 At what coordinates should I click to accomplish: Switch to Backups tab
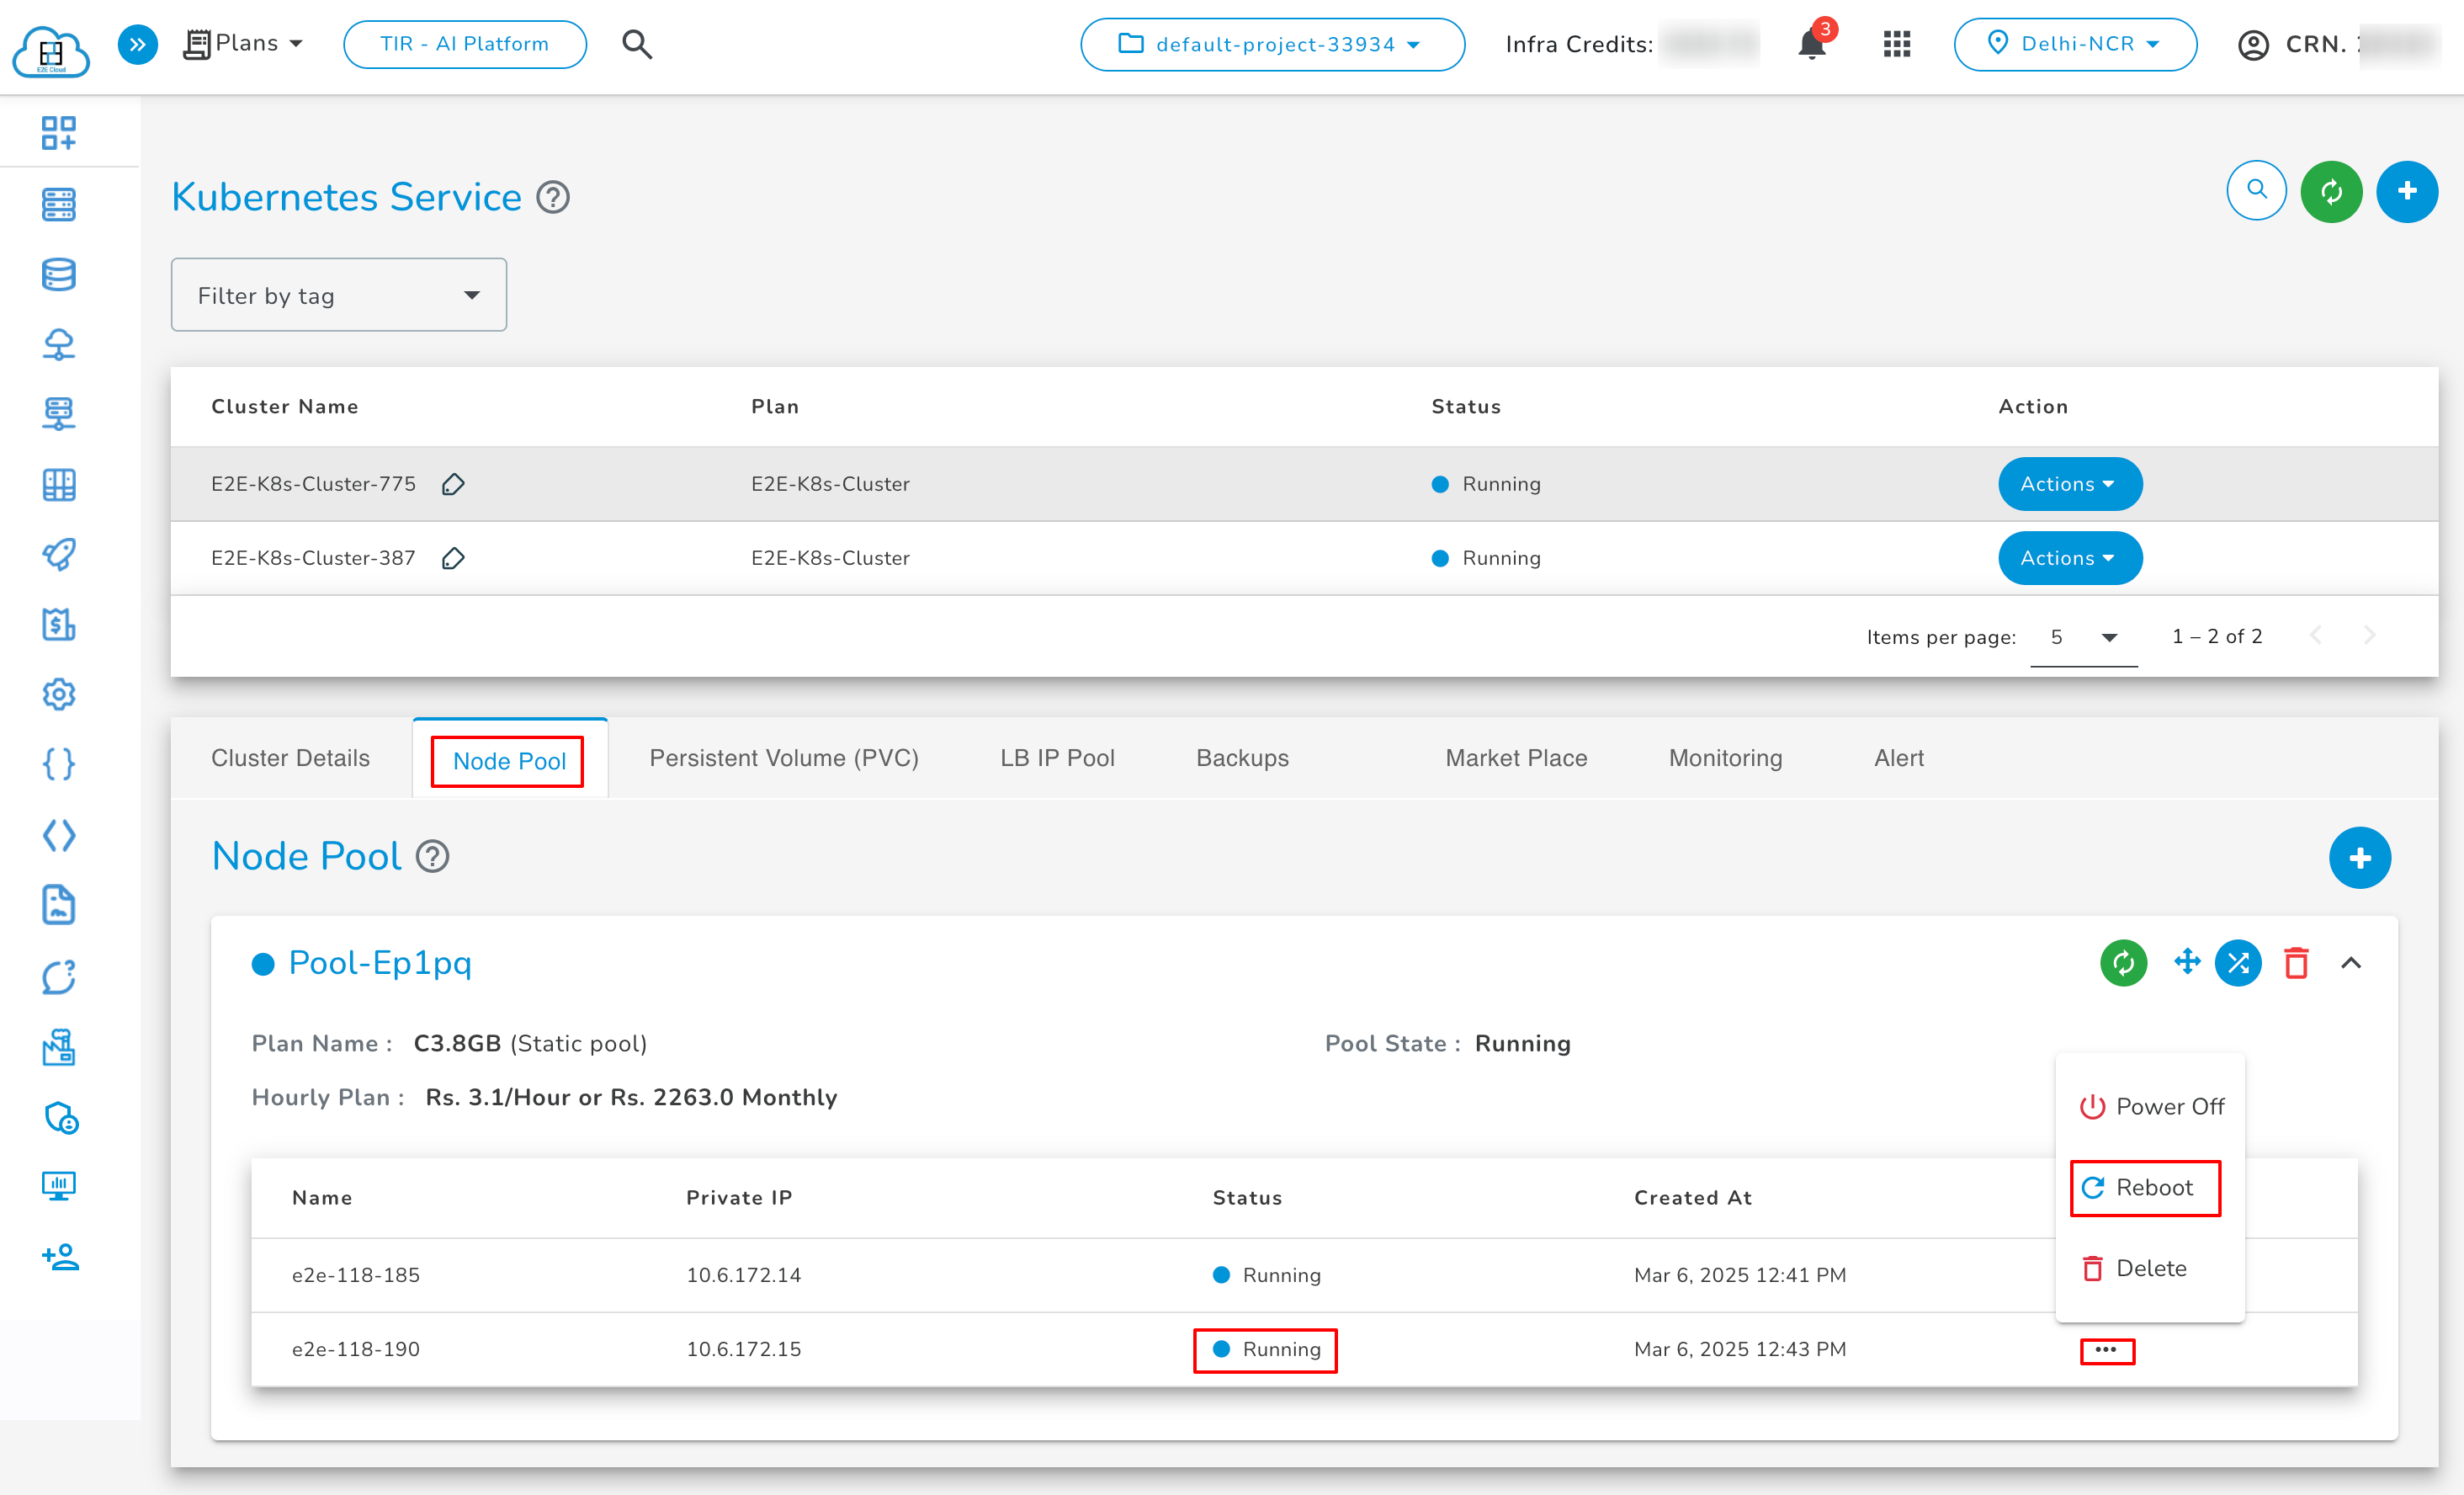1242,758
